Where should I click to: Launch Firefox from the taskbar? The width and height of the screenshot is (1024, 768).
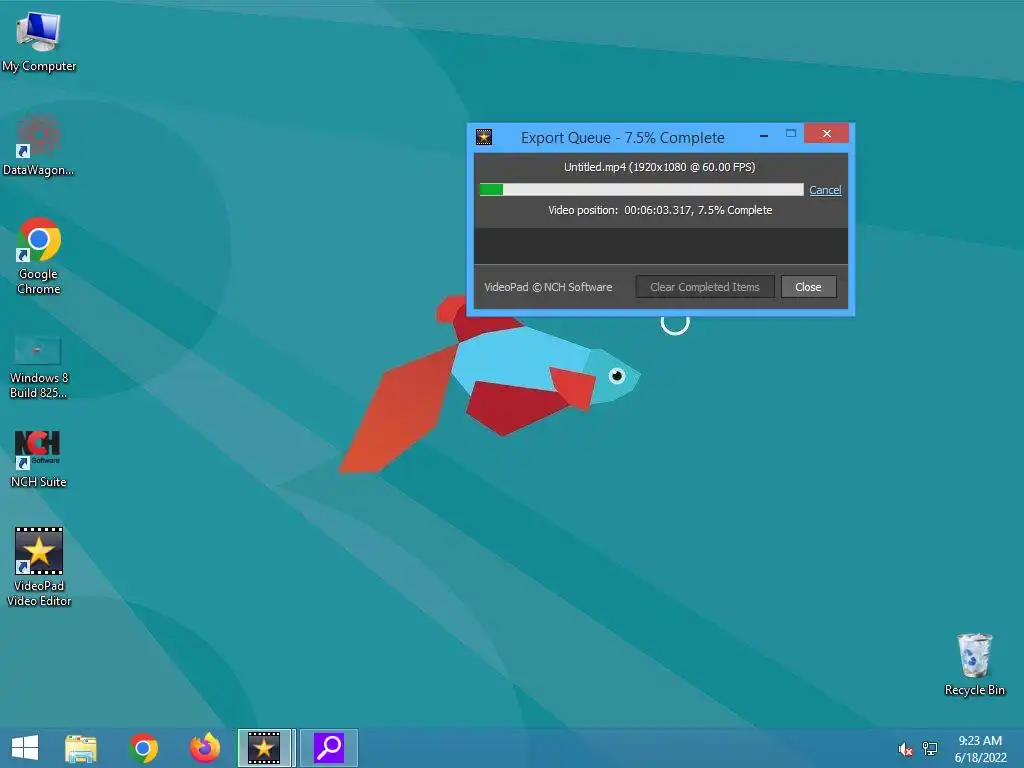point(204,748)
